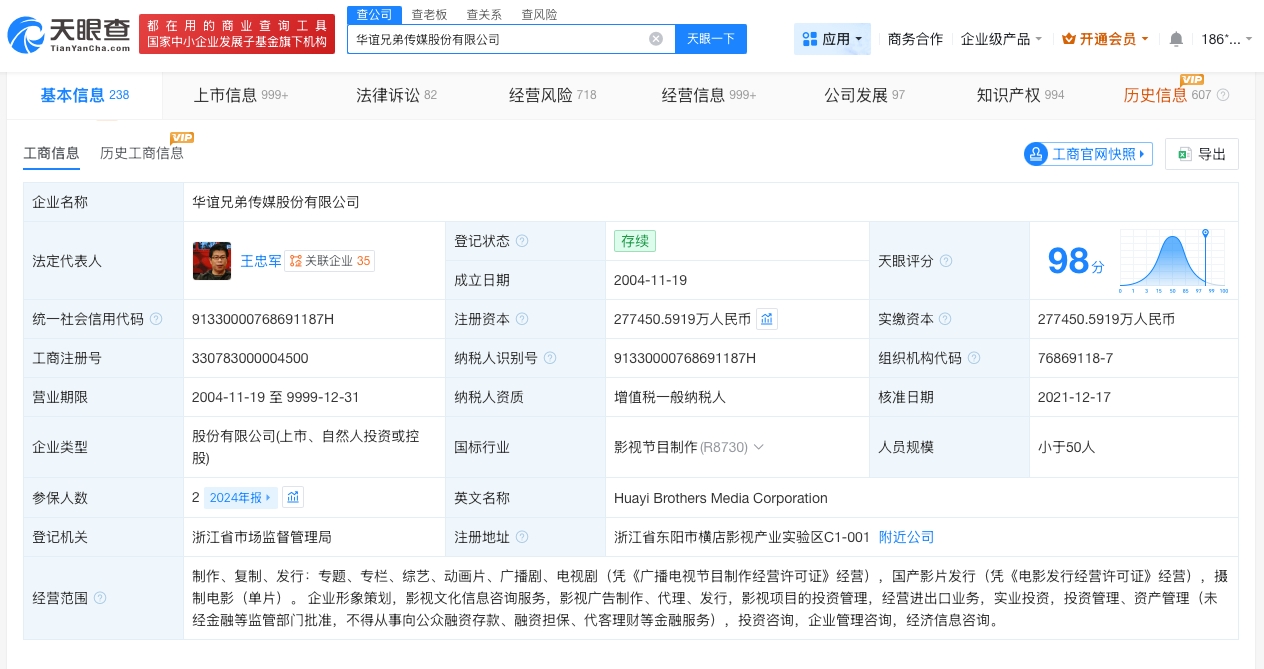Select the 查老板 search tab

pos(429,14)
